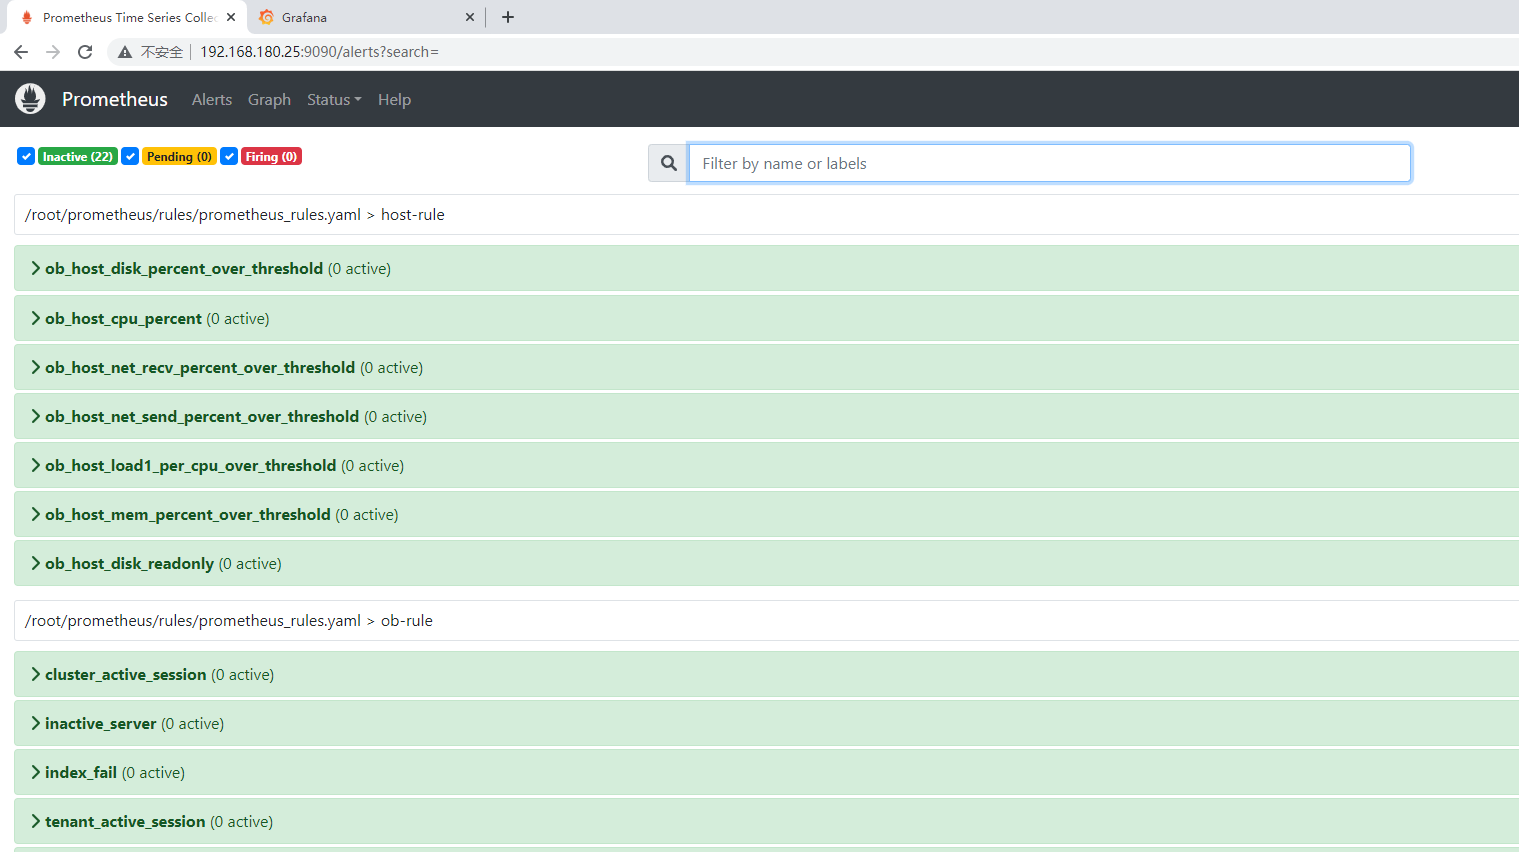Click the Prometheus brand title link
Viewport: 1519px width, 852px height.
pyautogui.click(x=115, y=99)
